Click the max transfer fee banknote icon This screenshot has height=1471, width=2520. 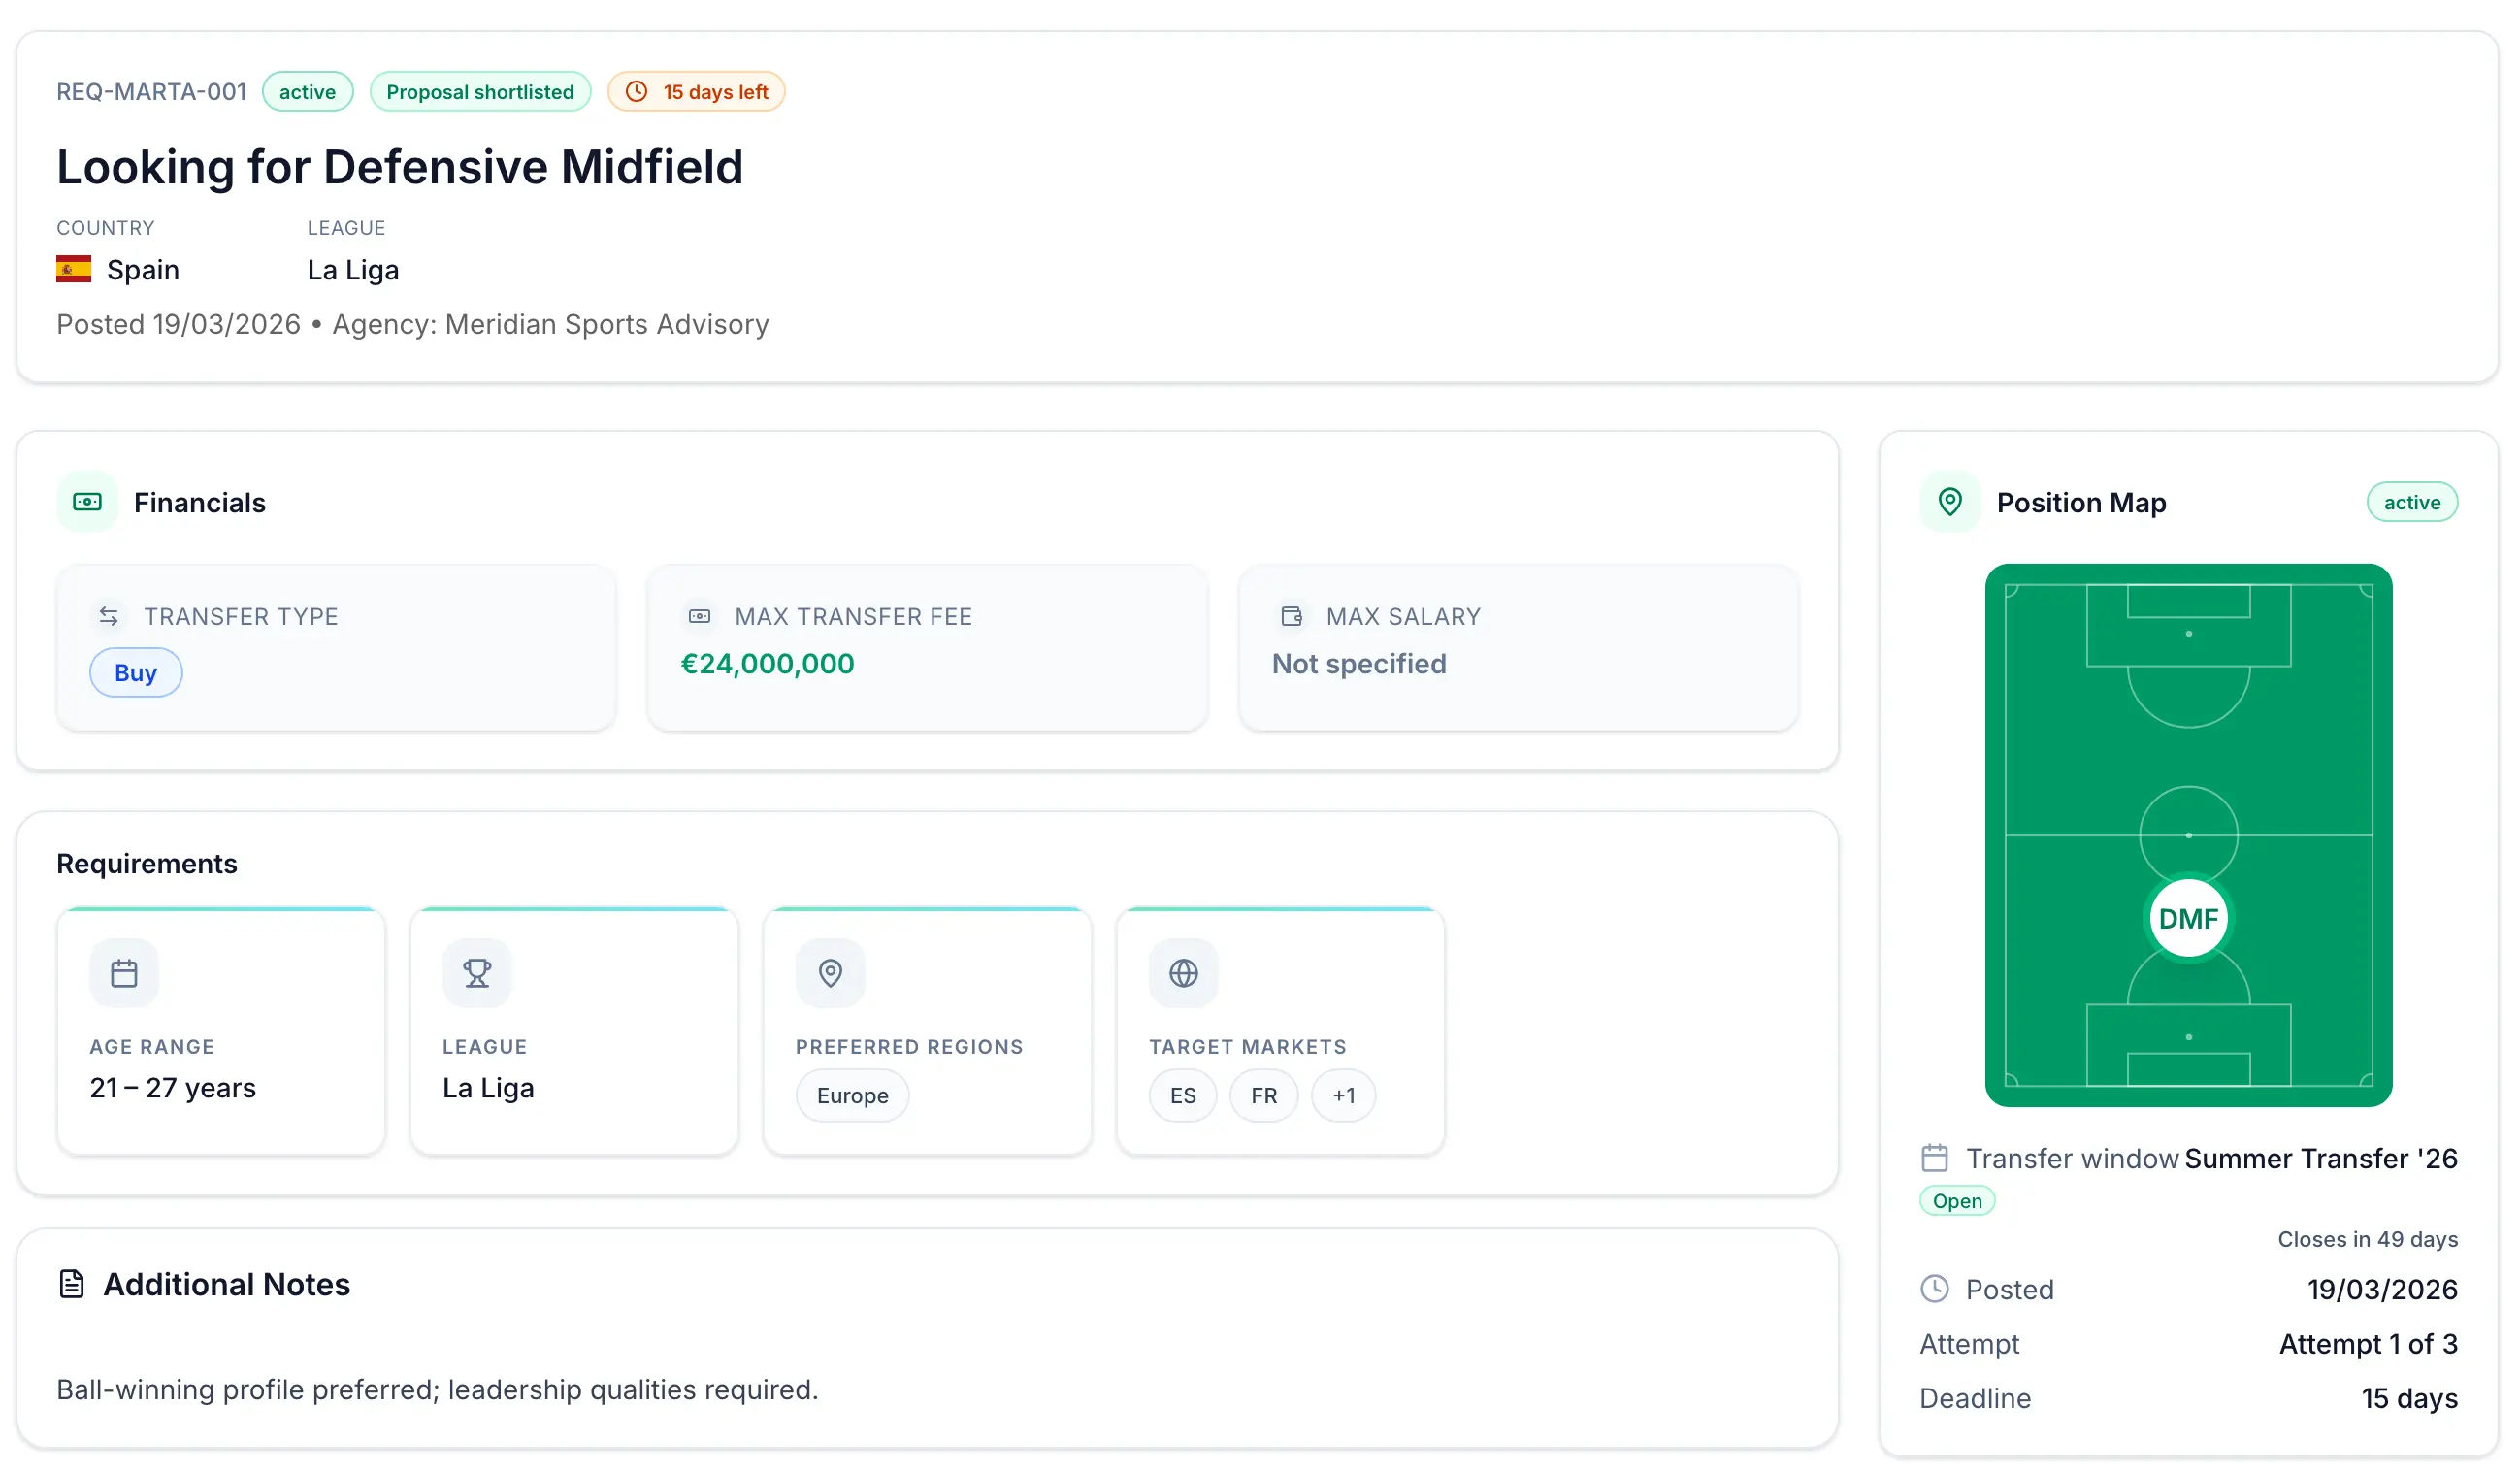pos(700,617)
